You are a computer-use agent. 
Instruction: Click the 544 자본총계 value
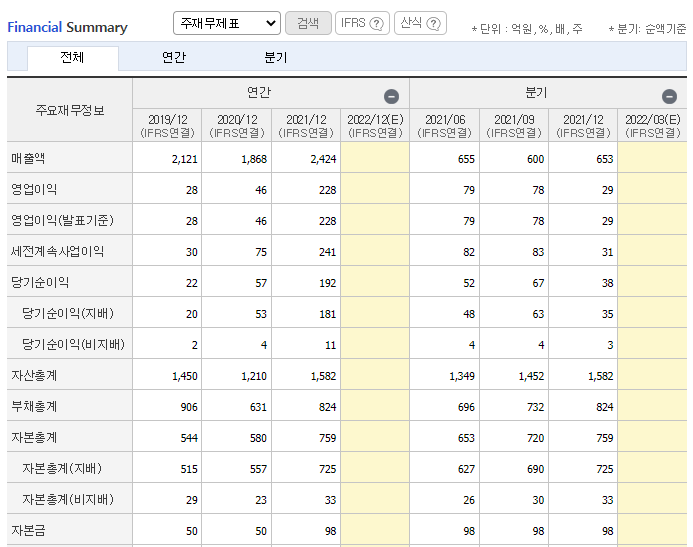coord(189,438)
